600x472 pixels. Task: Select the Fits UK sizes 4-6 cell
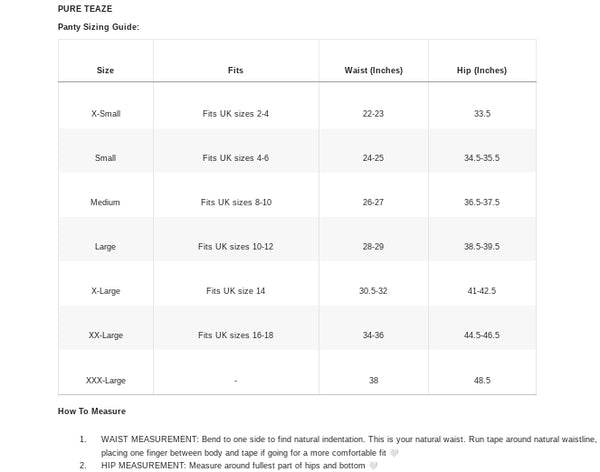coord(235,159)
